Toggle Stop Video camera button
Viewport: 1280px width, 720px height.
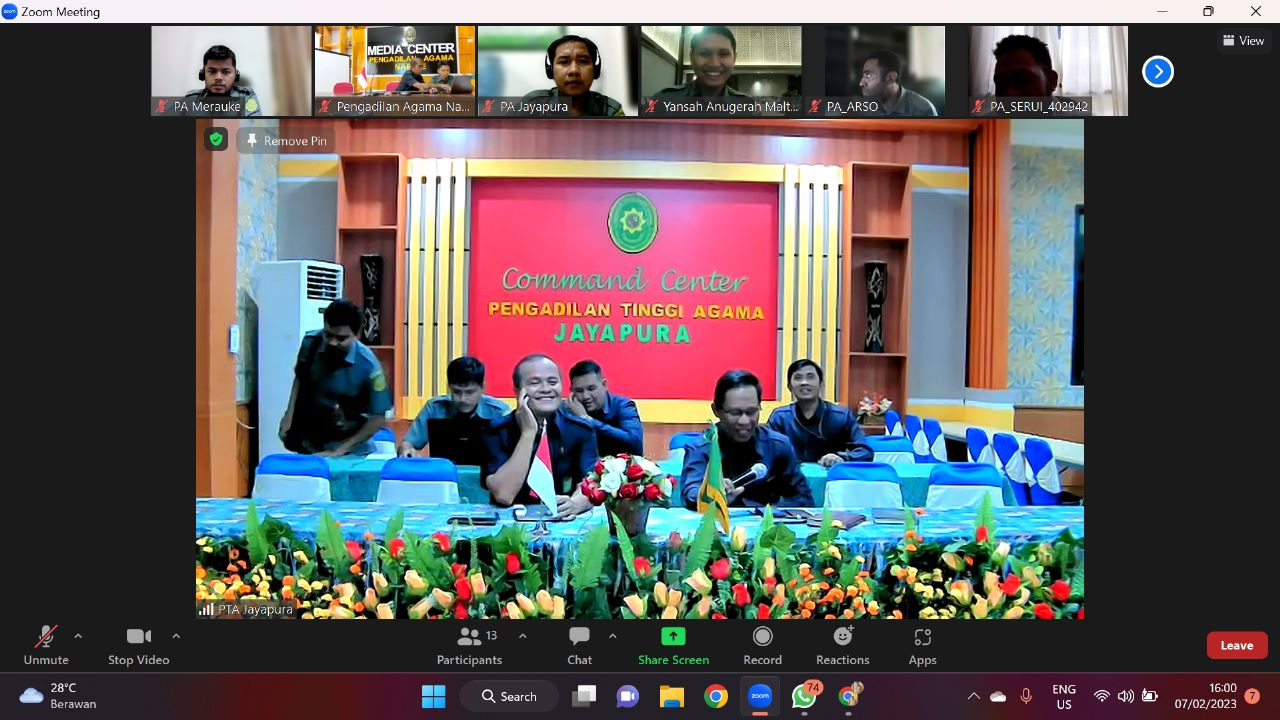[138, 637]
